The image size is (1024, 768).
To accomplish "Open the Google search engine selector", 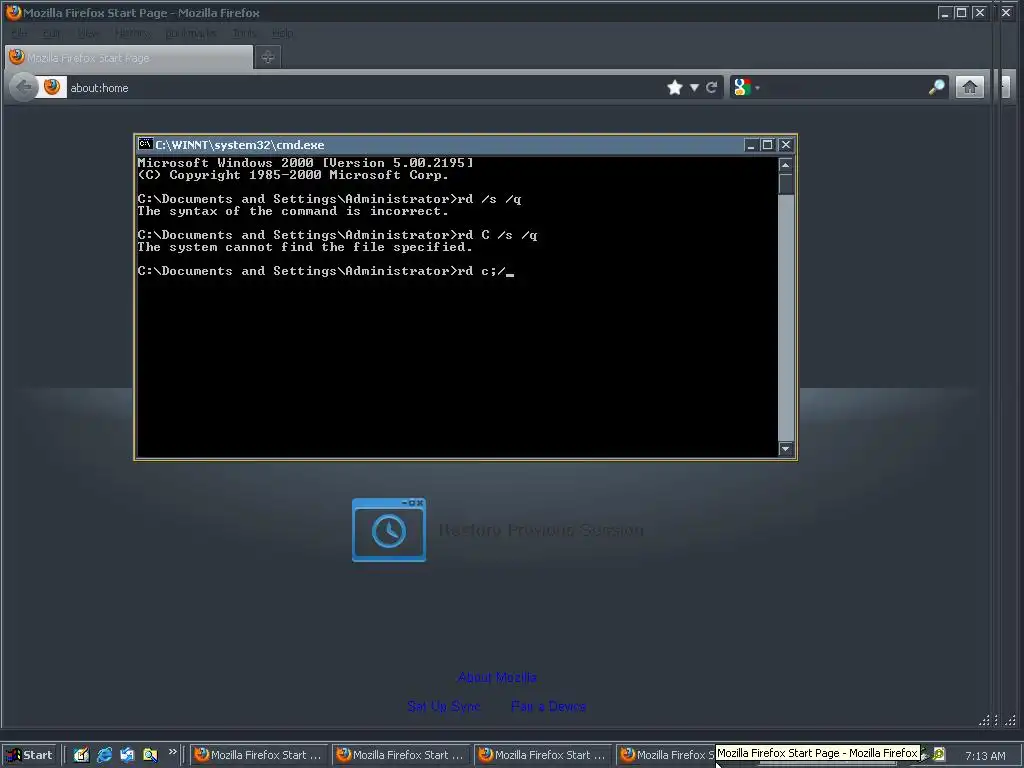I will [x=746, y=87].
